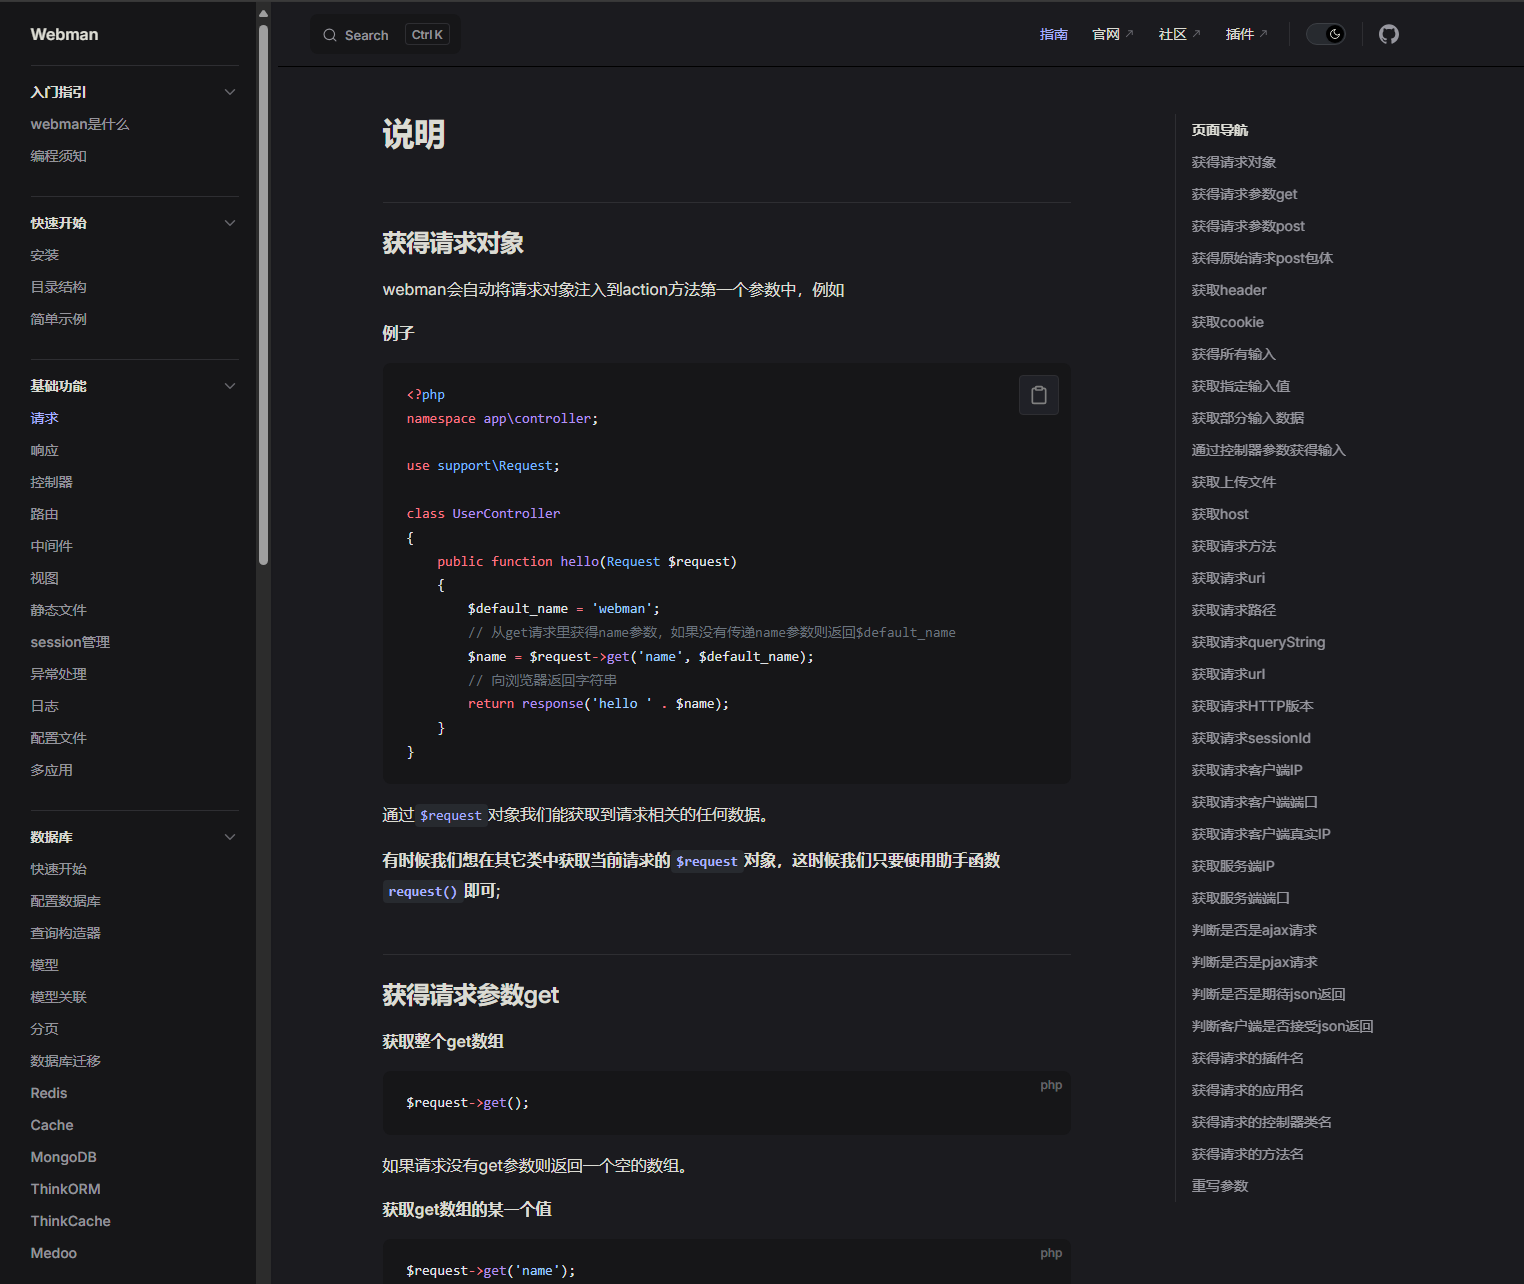
Task: Open the 指南 nav menu item
Action: click(x=1054, y=34)
